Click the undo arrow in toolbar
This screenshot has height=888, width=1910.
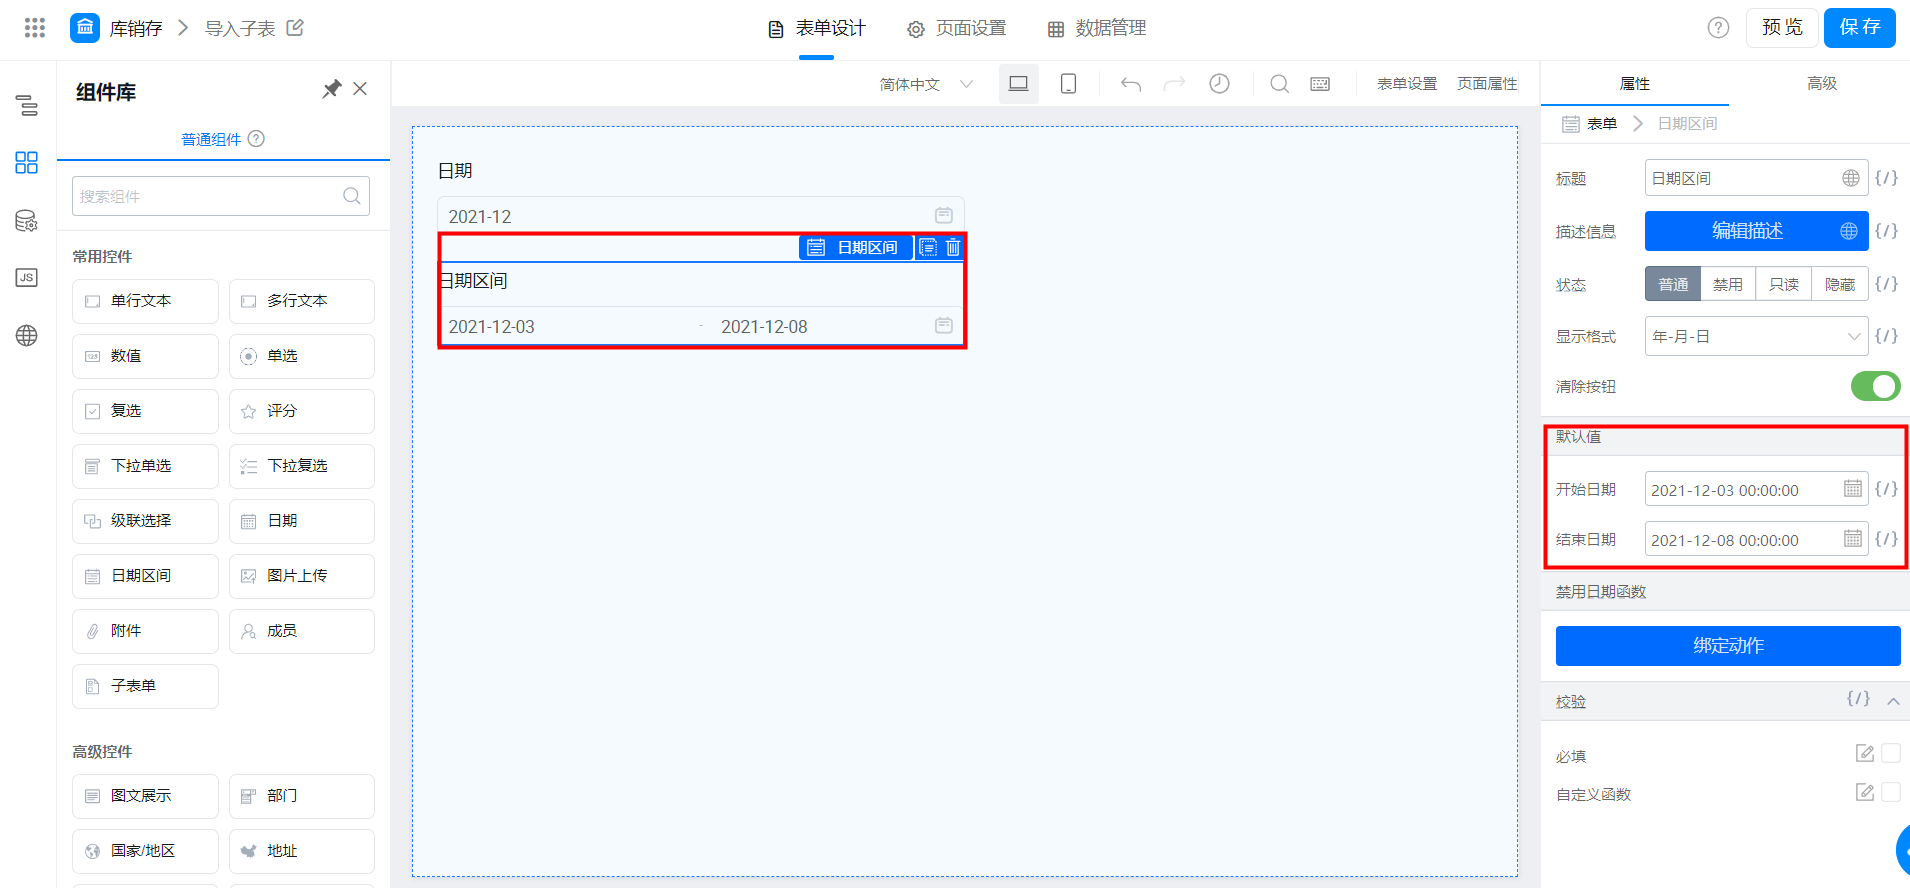[1131, 84]
